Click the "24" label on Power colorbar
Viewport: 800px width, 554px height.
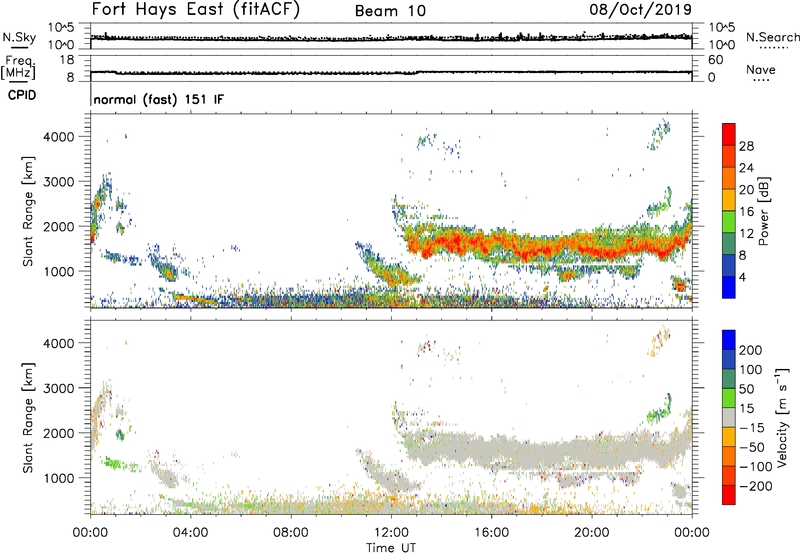(746, 168)
